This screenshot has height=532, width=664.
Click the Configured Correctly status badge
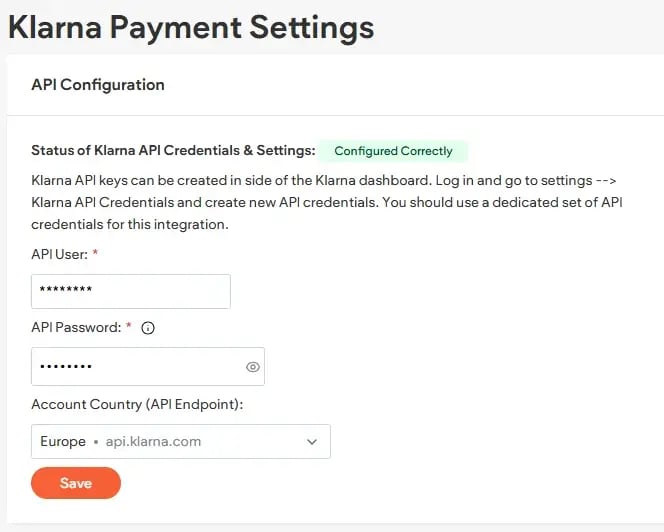(393, 151)
